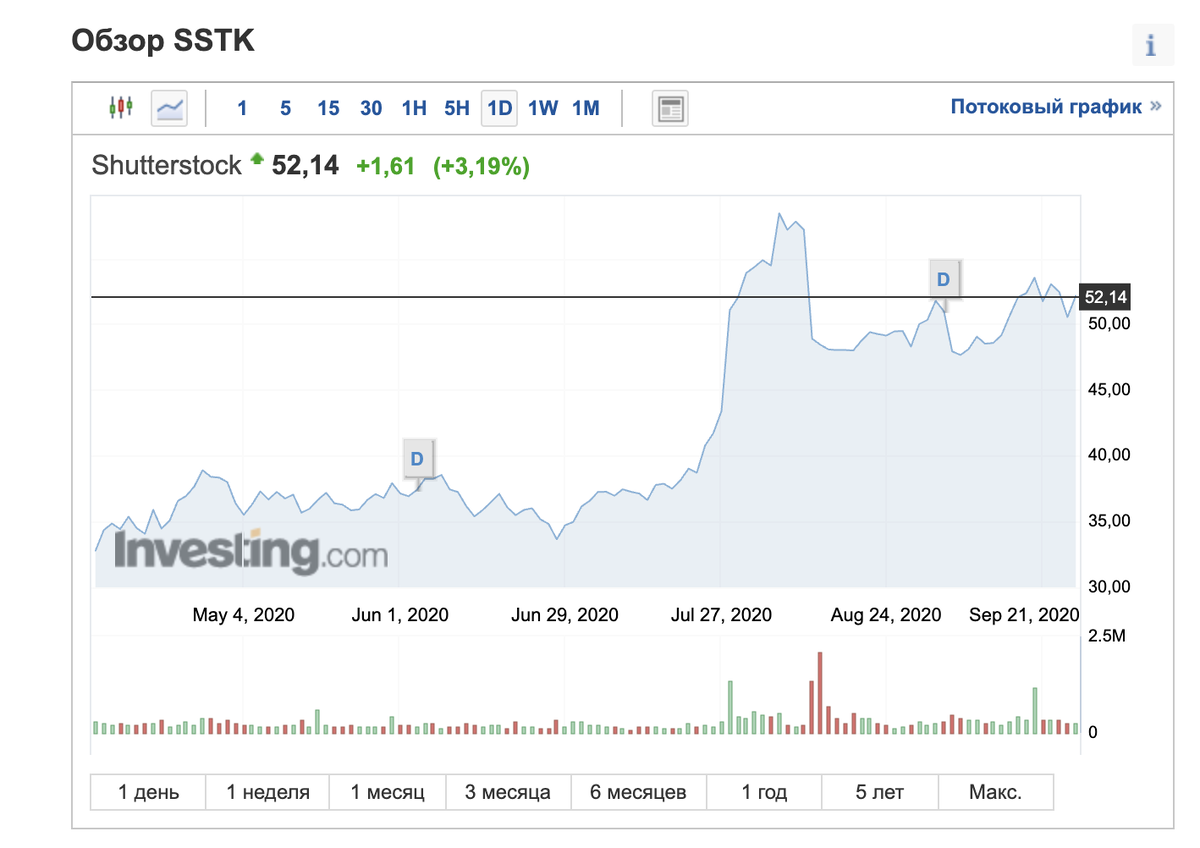
Task: Select the 1H interval
Action: 414,108
